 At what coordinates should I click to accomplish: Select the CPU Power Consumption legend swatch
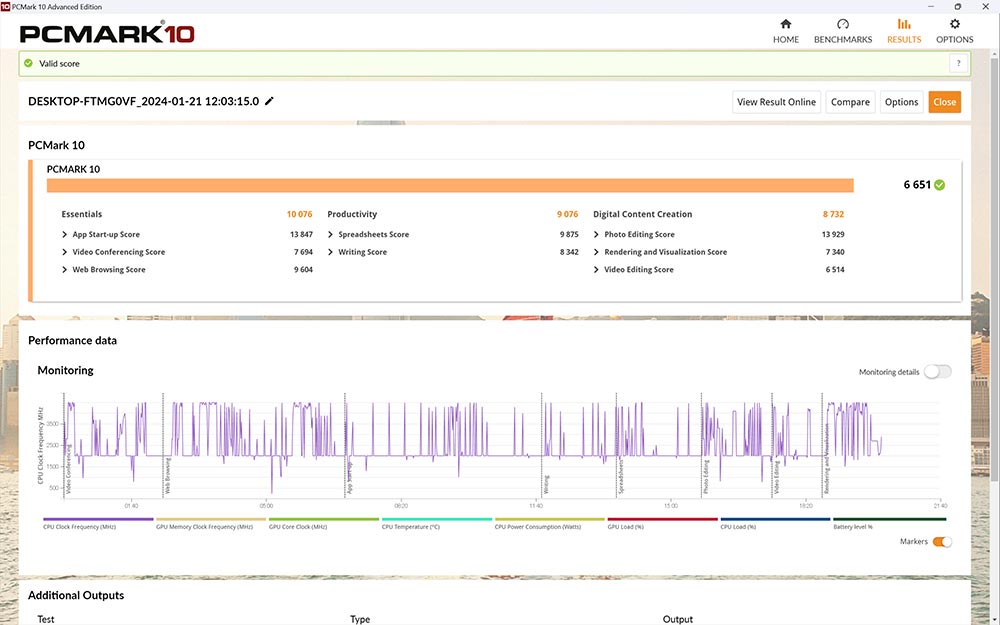550,519
